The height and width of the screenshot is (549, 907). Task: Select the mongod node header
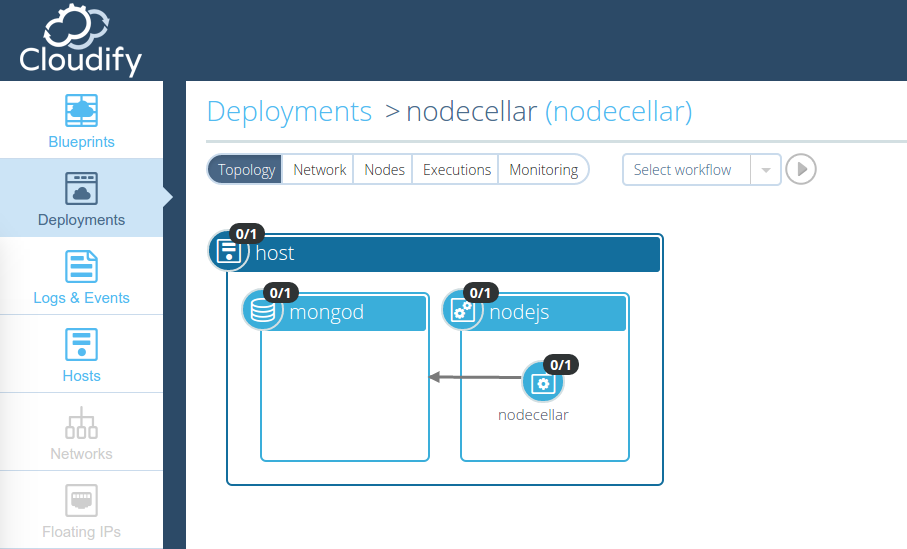tap(345, 313)
